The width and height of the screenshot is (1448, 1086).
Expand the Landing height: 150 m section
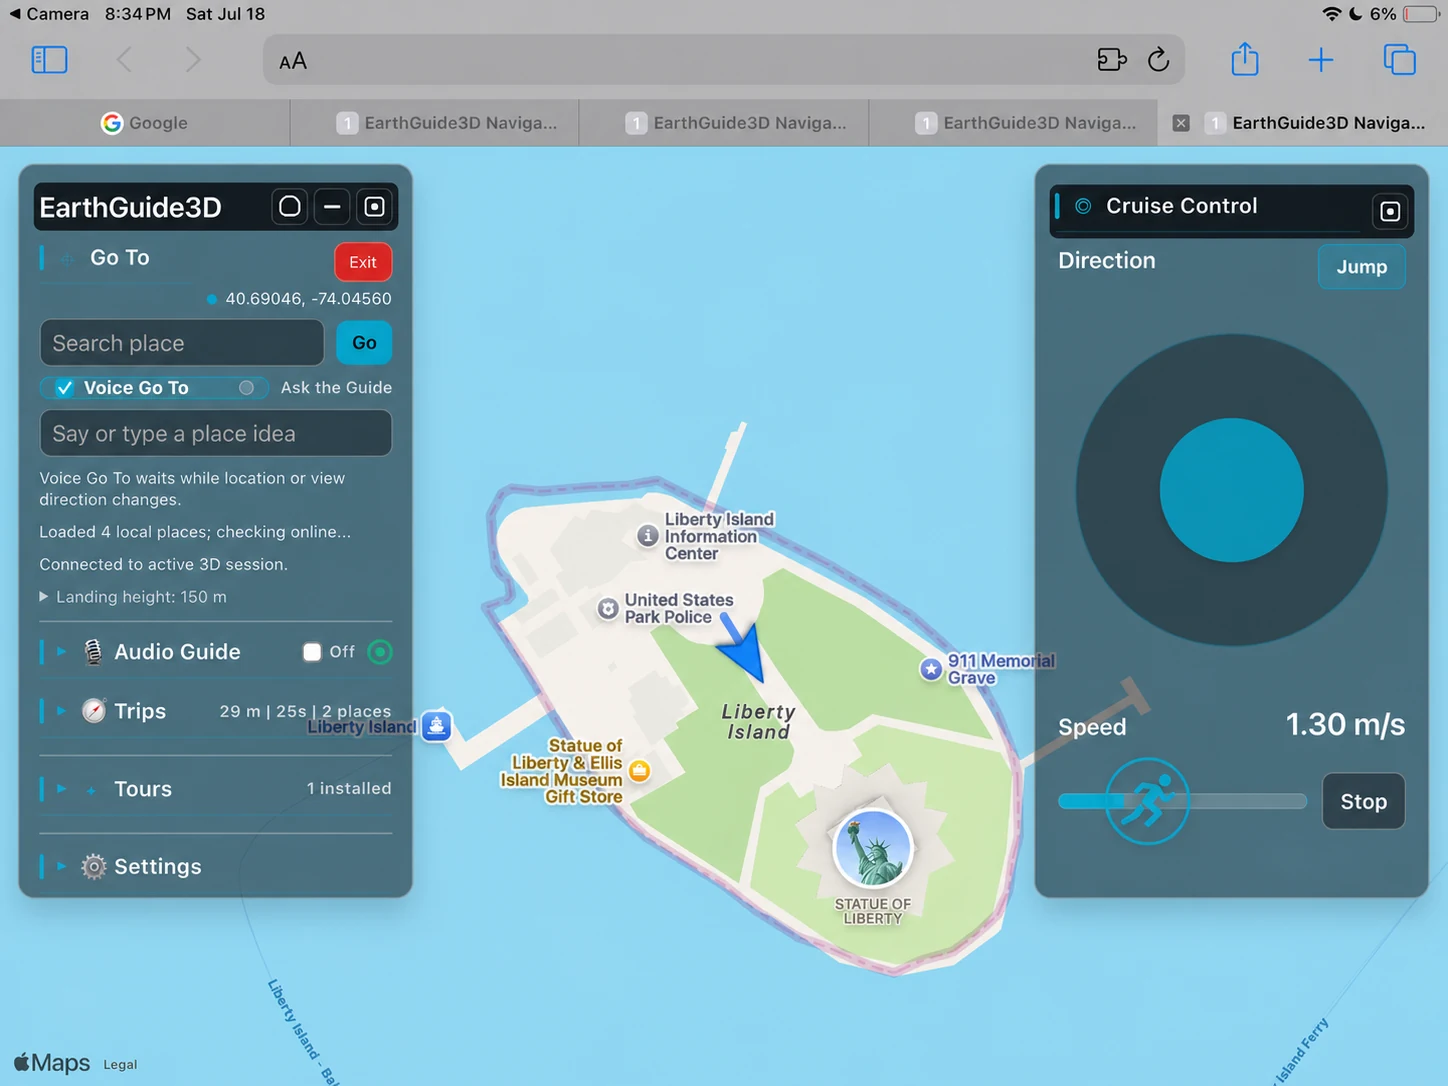133,597
